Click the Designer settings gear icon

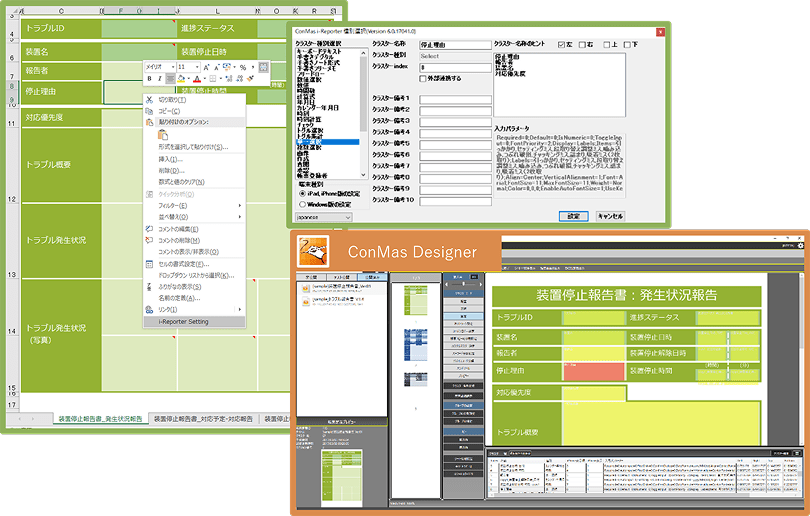point(801,246)
